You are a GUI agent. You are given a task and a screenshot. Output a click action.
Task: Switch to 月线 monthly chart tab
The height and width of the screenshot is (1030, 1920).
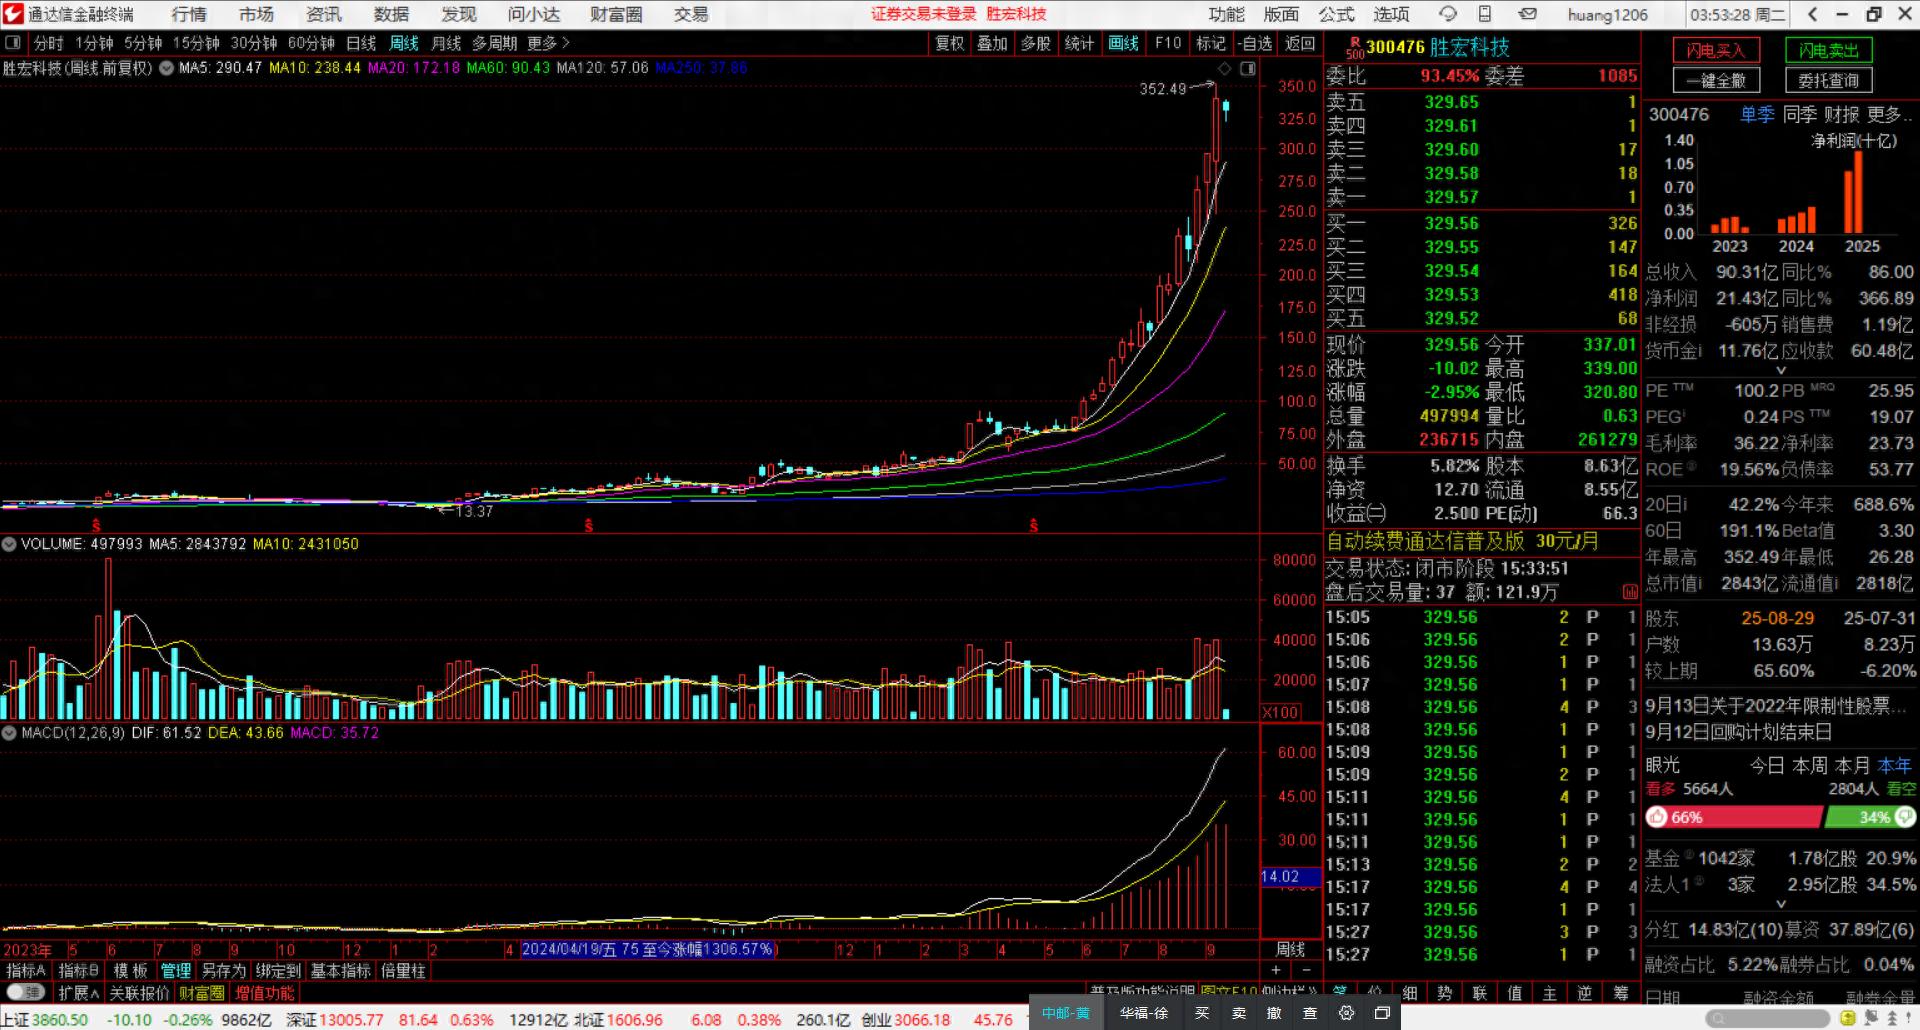[x=446, y=43]
